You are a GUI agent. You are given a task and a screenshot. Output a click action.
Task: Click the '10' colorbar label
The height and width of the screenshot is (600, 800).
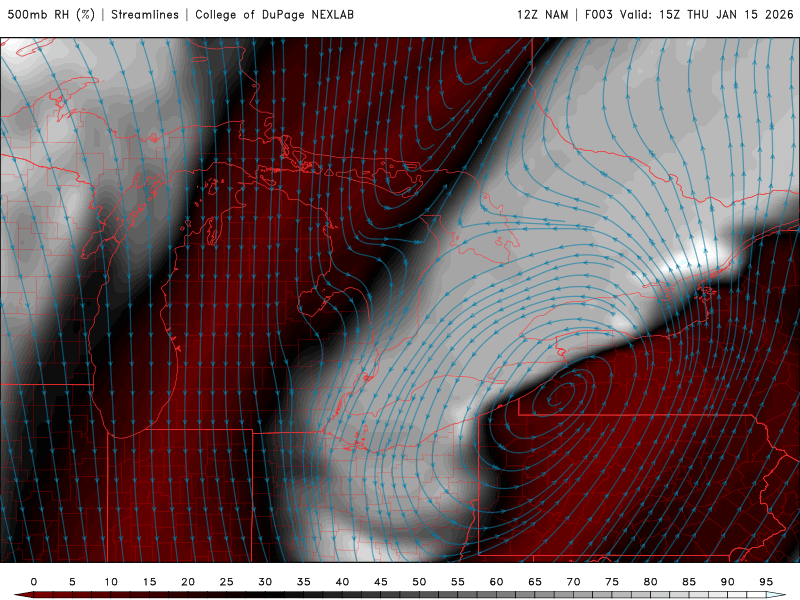tap(111, 582)
